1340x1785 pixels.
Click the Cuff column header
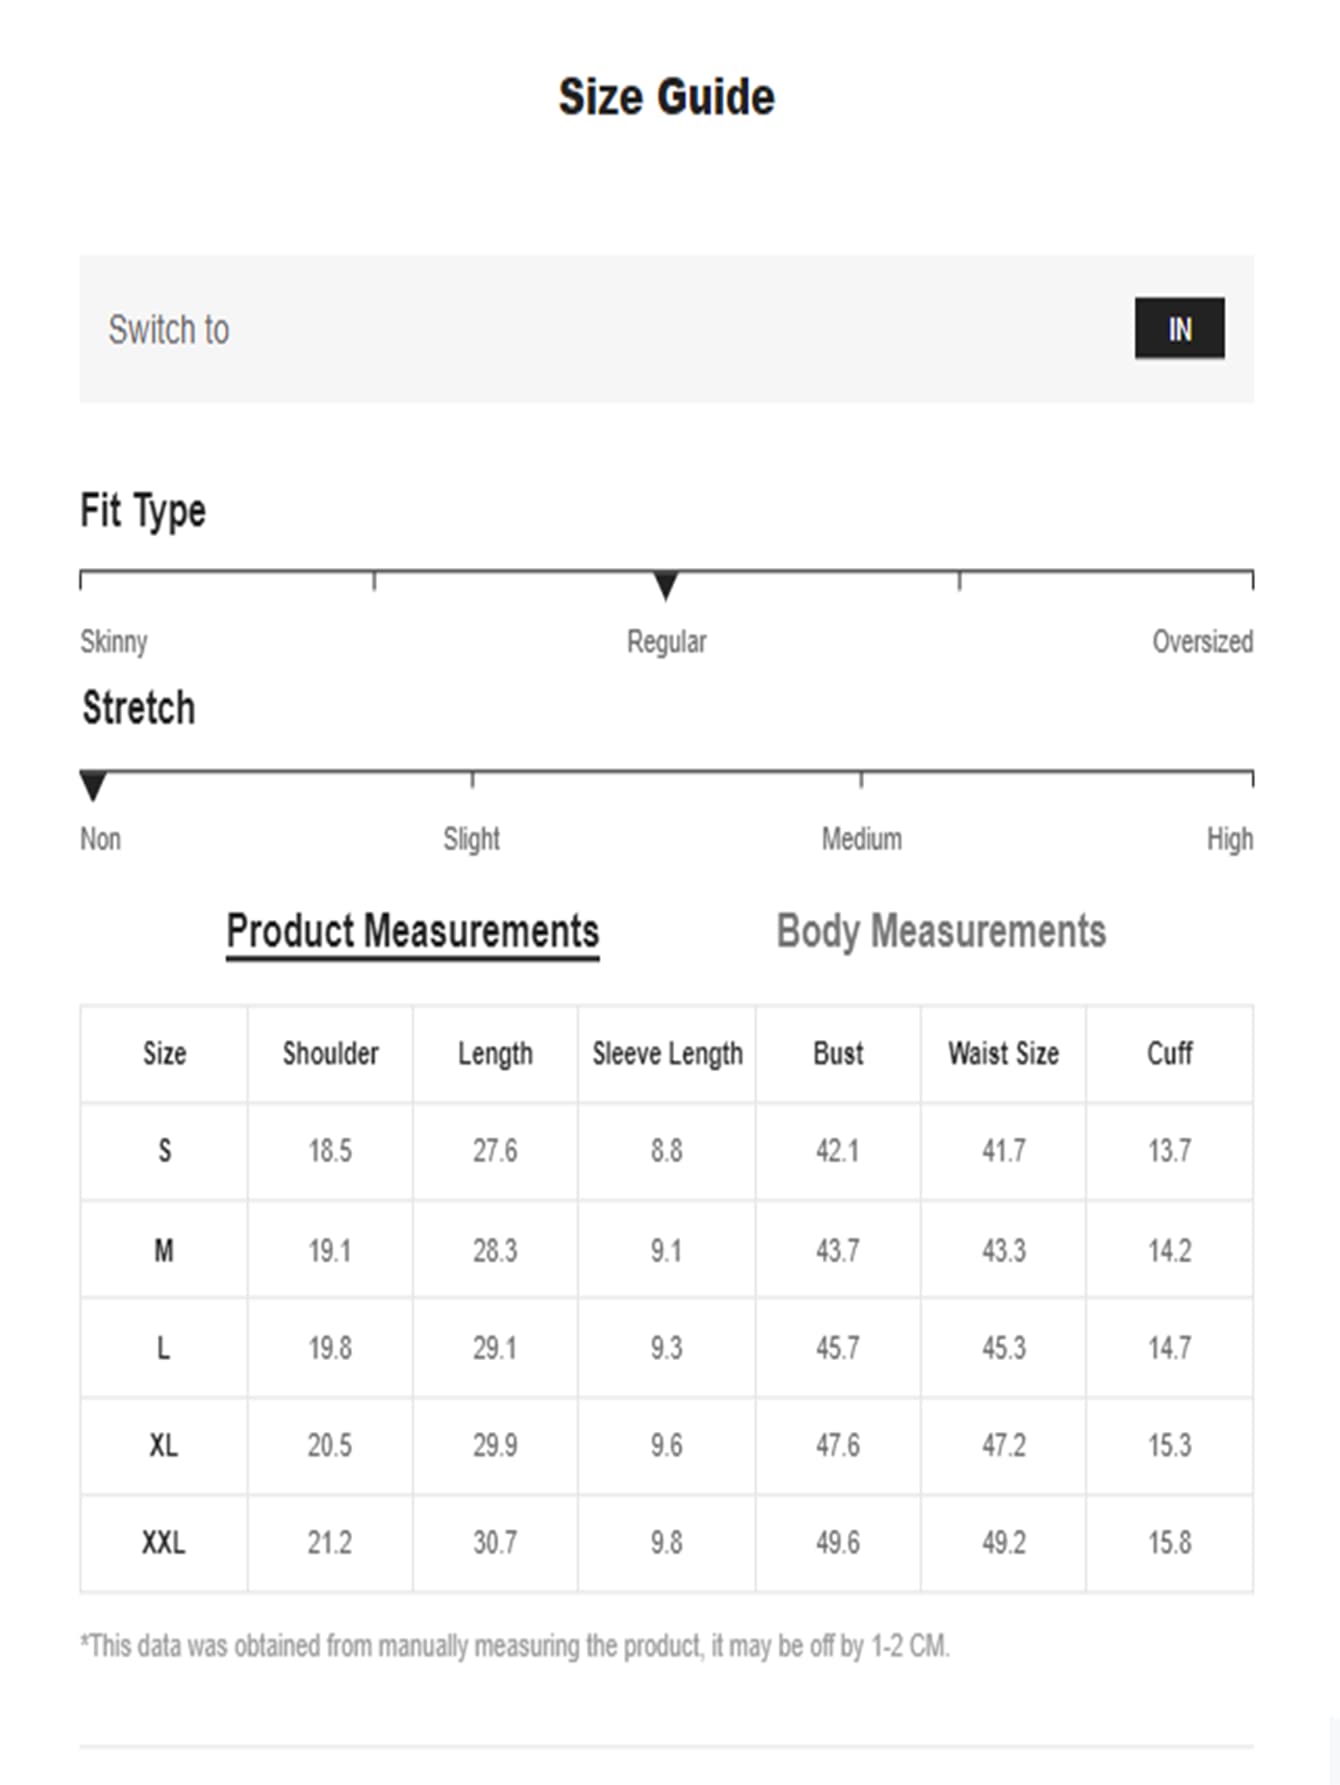[1169, 1053]
